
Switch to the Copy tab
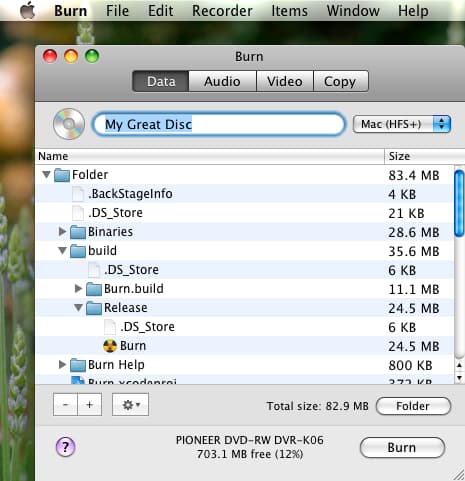pos(341,81)
